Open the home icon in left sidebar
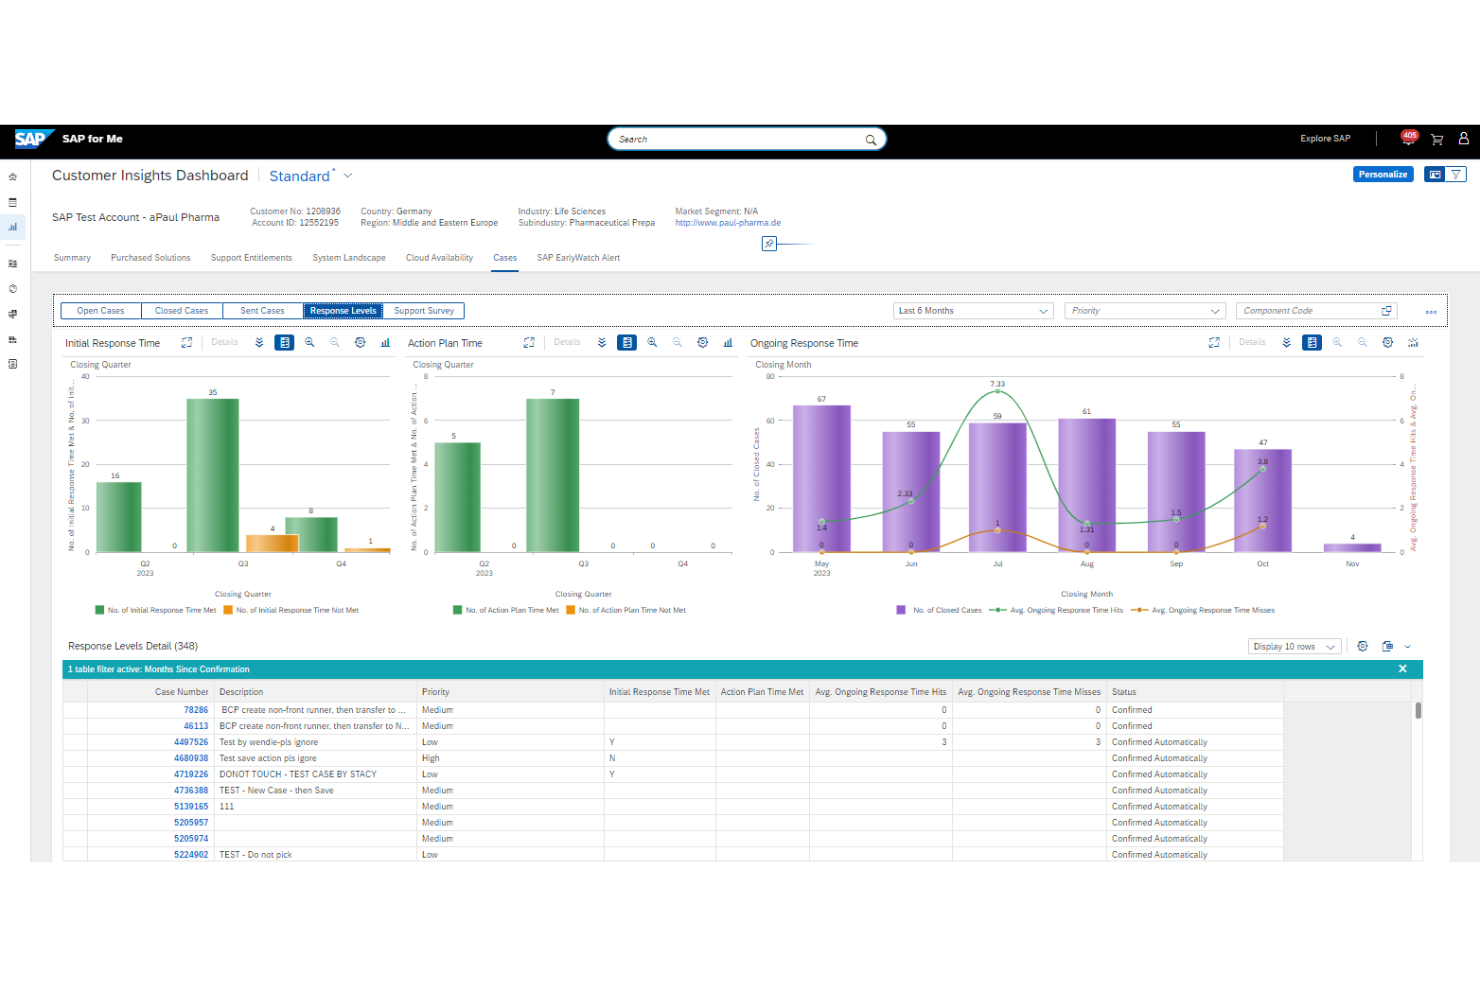 point(13,177)
